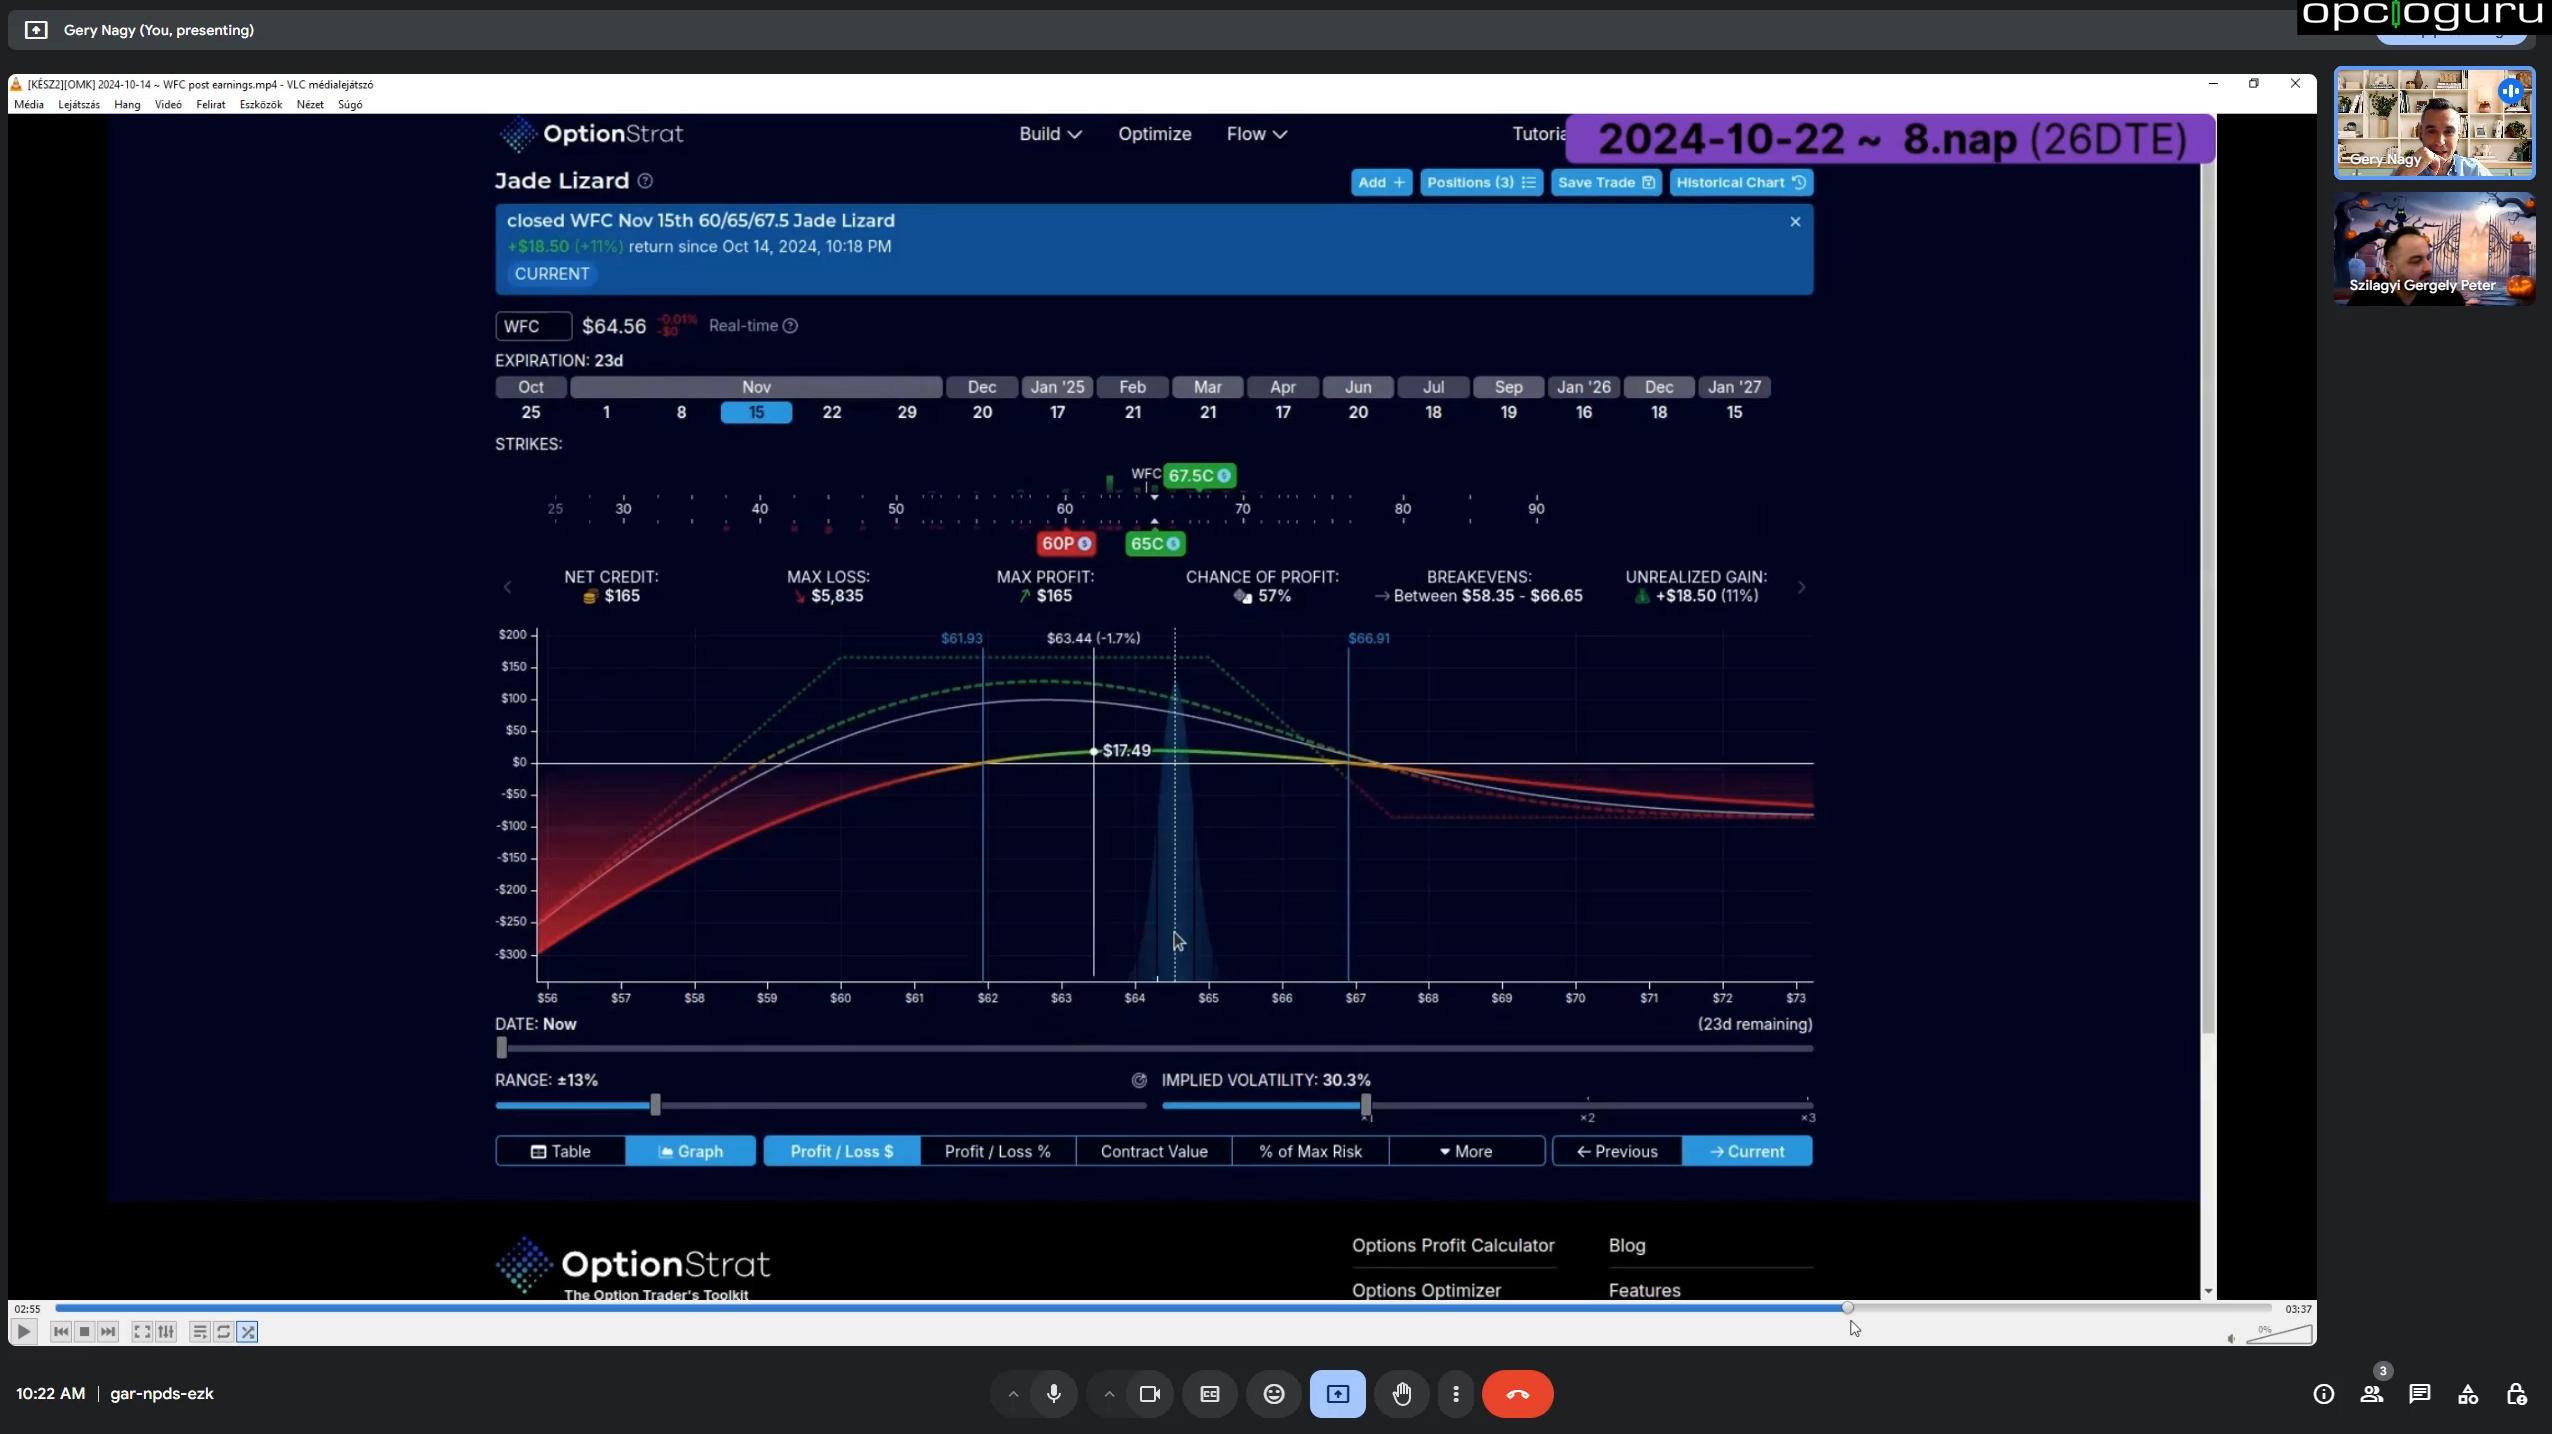Screen dimensions: 2552x1434
Task: Skip to next media in VLC
Action: point(108,1331)
